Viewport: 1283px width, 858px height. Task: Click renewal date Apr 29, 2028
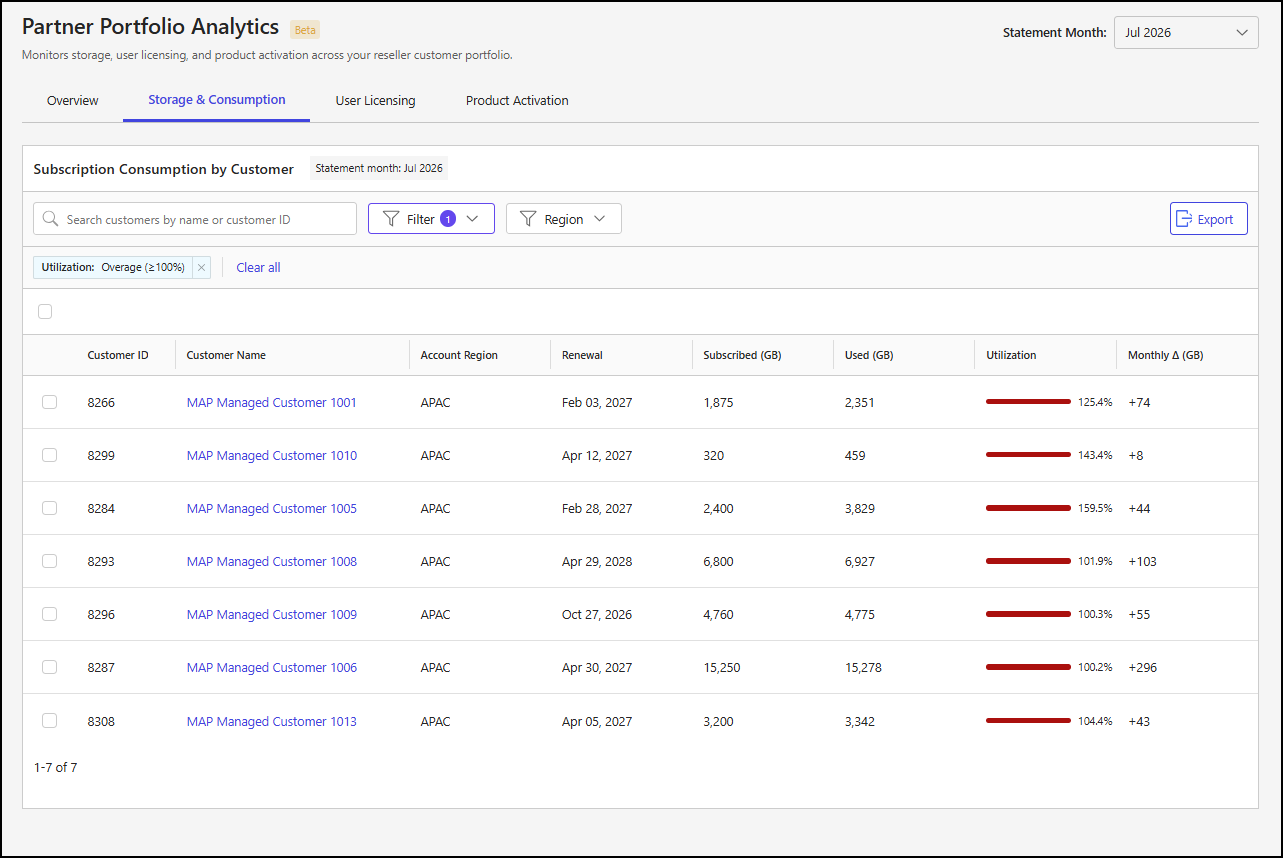click(597, 561)
